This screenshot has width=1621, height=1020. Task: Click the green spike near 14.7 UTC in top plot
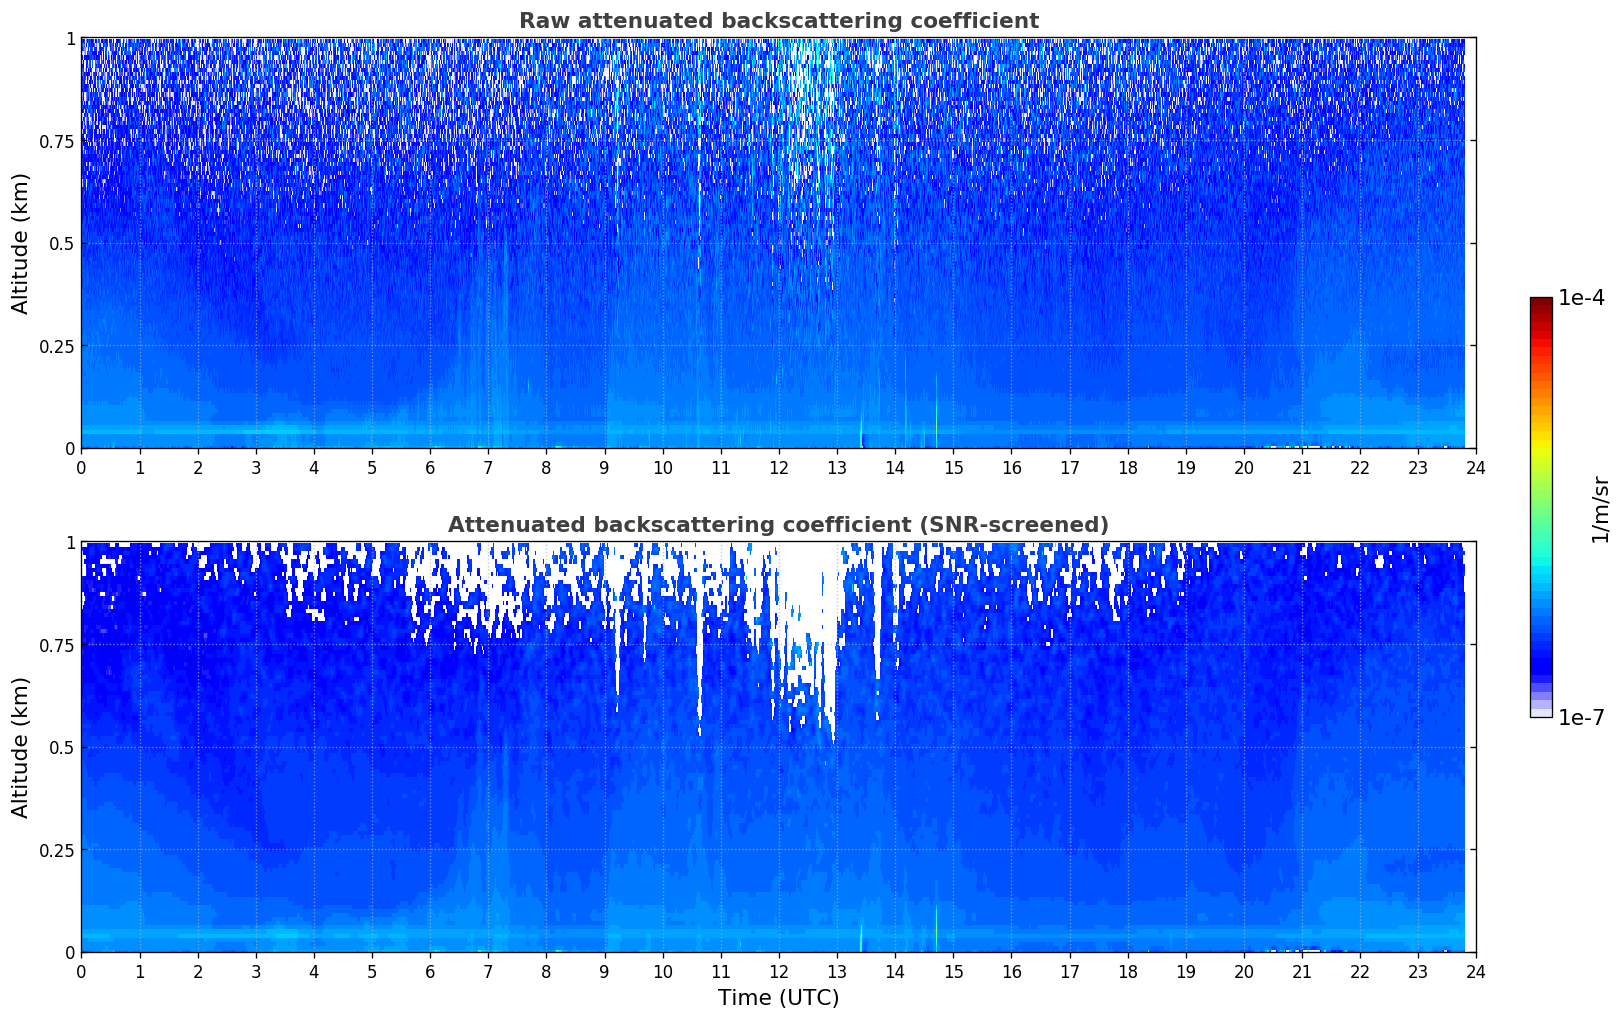pyautogui.click(x=936, y=410)
